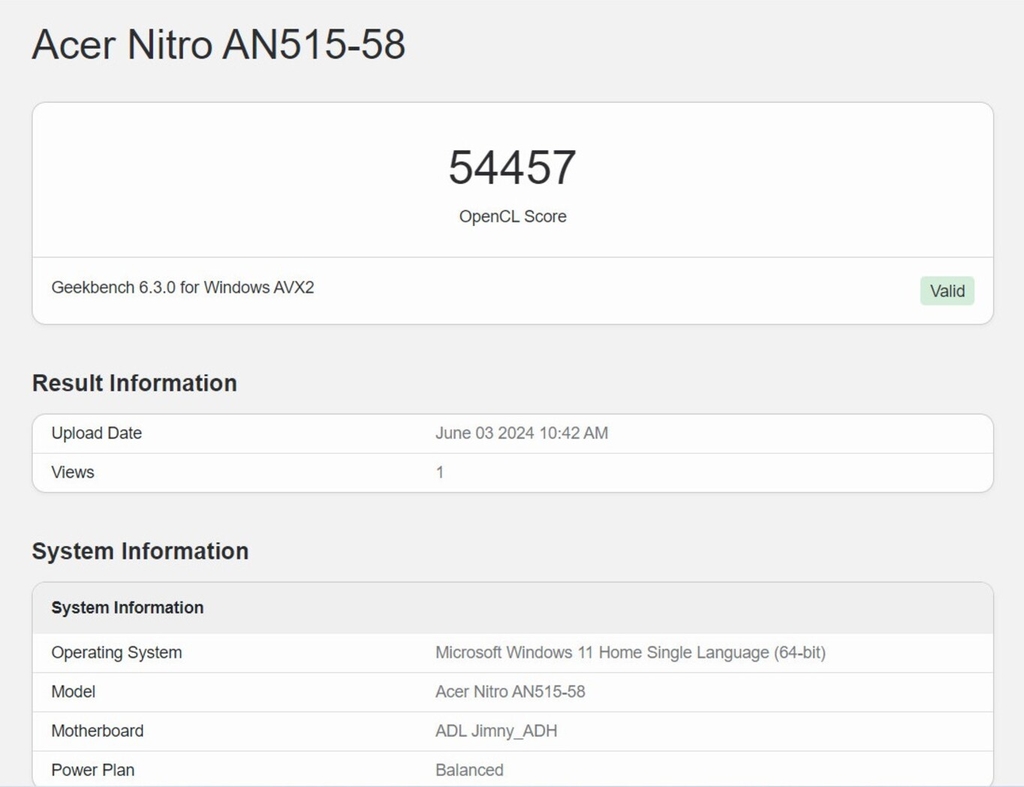Click the green Valid badge
This screenshot has height=787, width=1024.
tap(947, 291)
